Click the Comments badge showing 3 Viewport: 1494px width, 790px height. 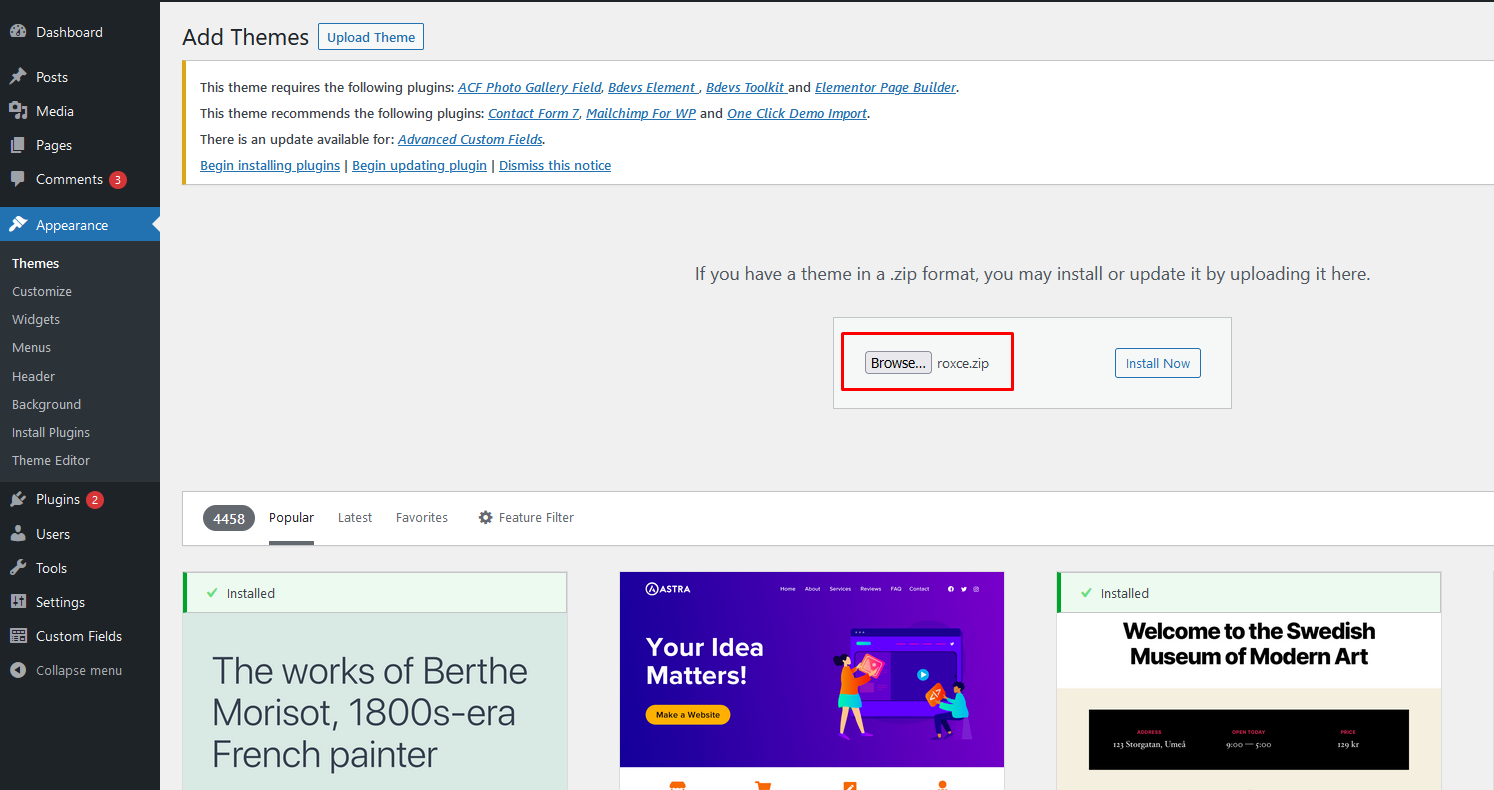118,180
